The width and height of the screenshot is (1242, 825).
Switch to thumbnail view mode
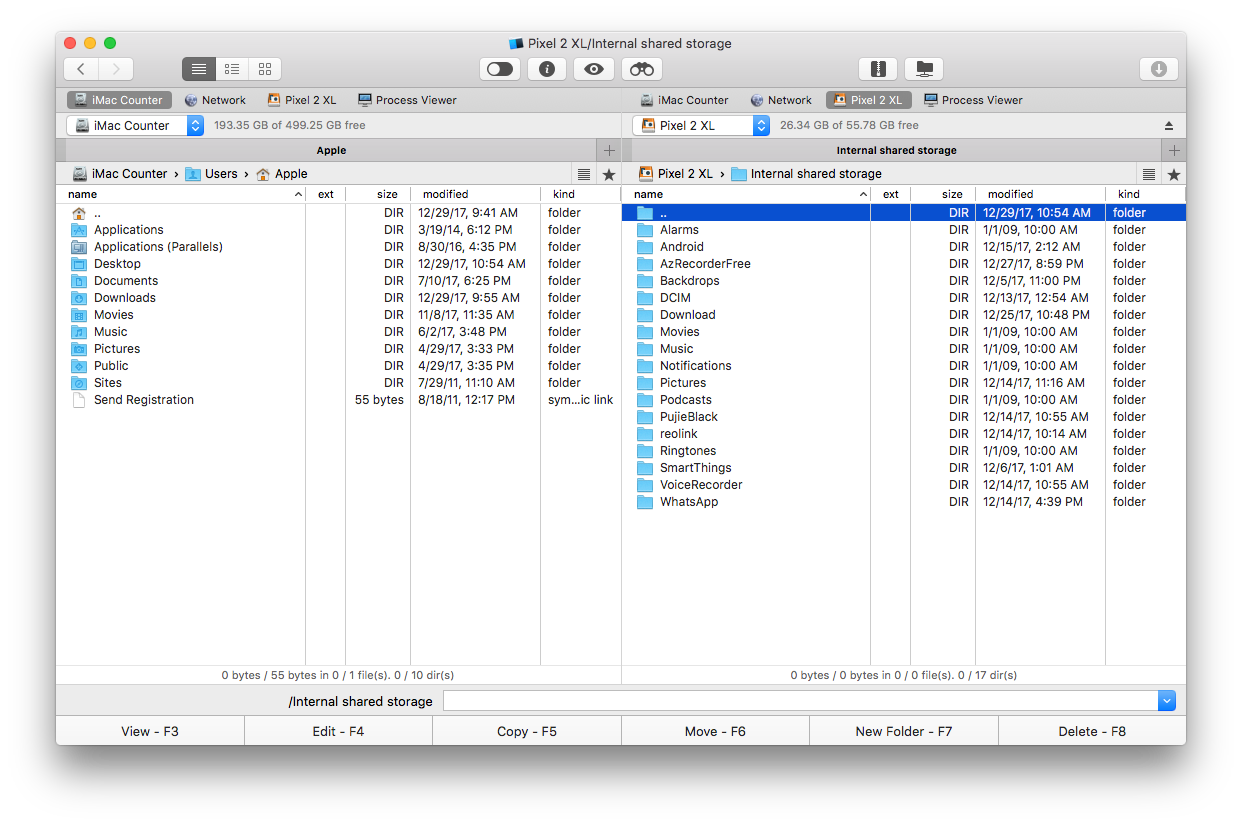(x=264, y=68)
